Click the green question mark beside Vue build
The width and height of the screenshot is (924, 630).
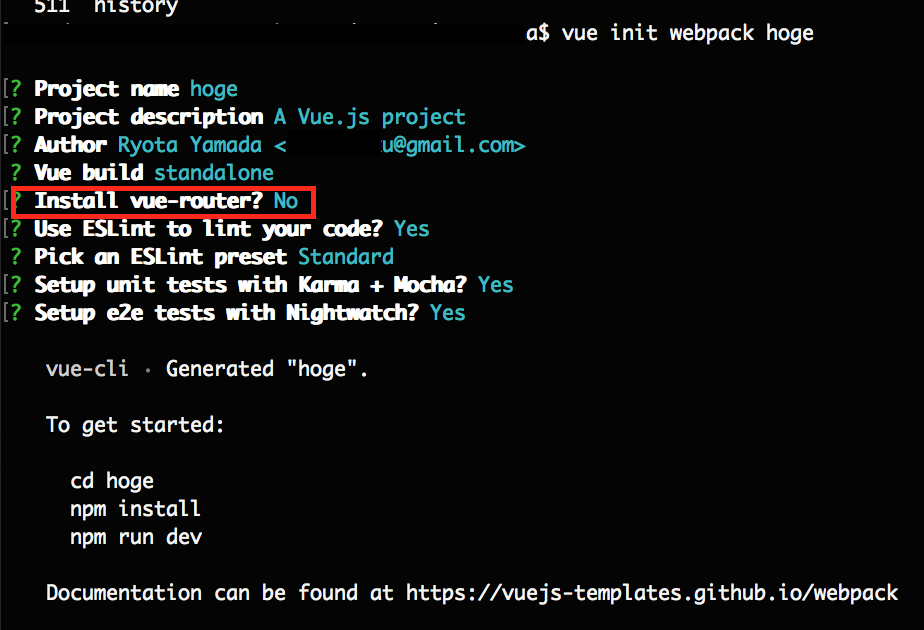point(16,173)
